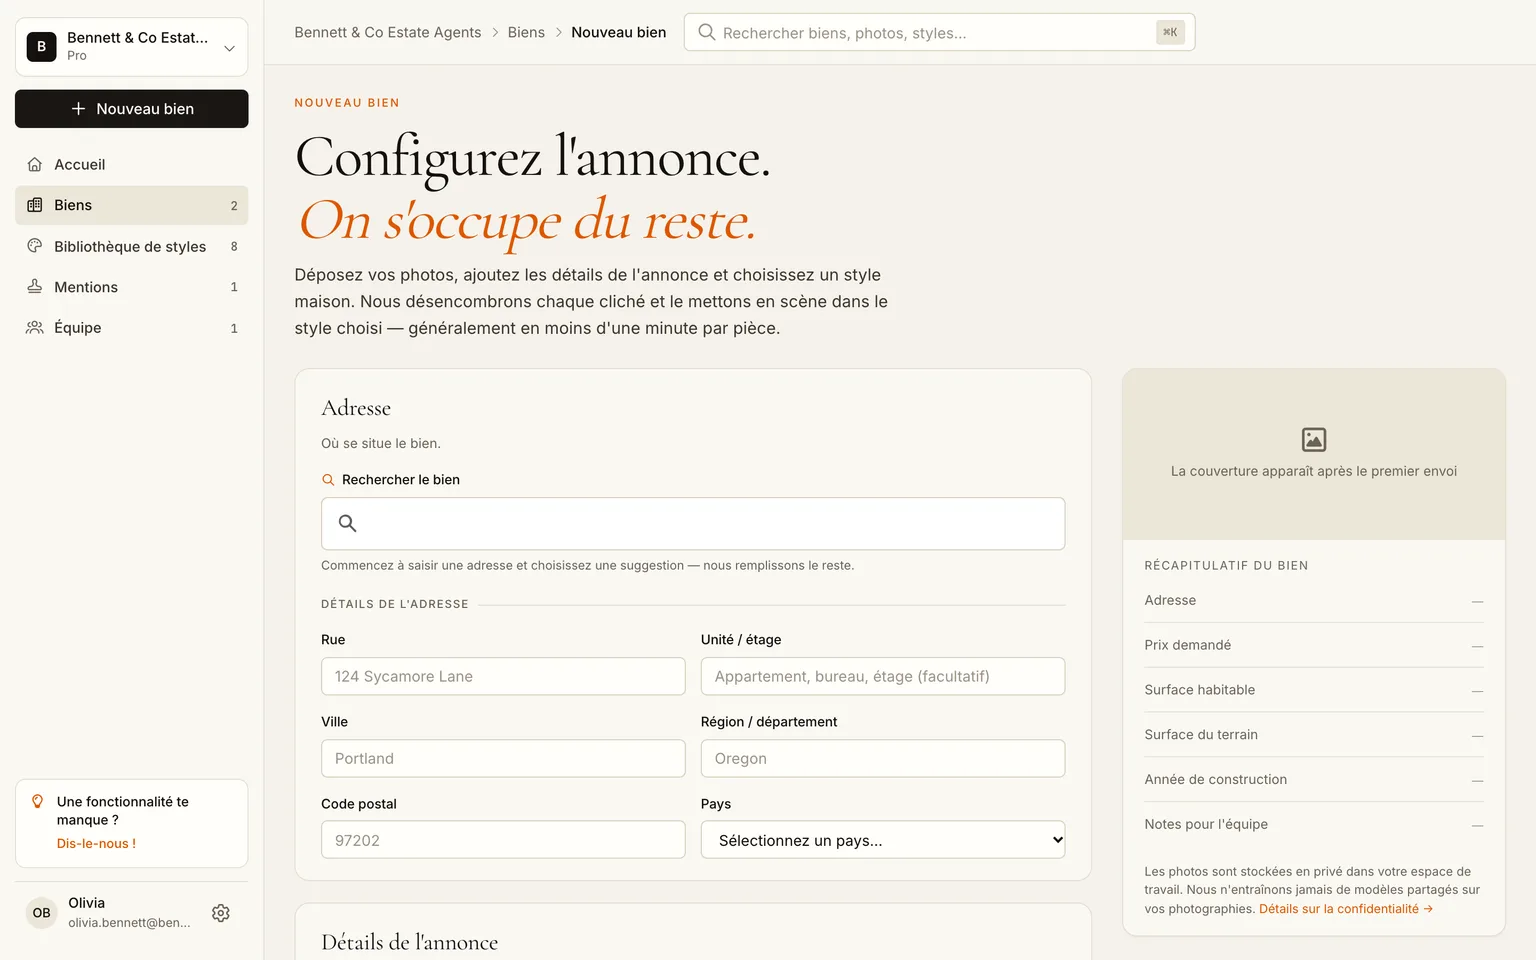Click the Nouveau bien button
The image size is (1536, 960).
point(132,109)
